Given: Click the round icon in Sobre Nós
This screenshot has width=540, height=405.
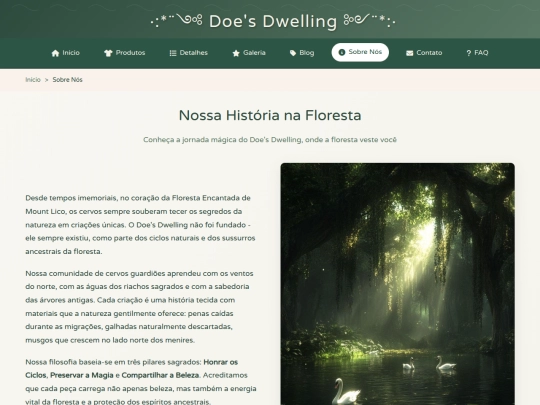Looking at the screenshot, I should coord(342,52).
